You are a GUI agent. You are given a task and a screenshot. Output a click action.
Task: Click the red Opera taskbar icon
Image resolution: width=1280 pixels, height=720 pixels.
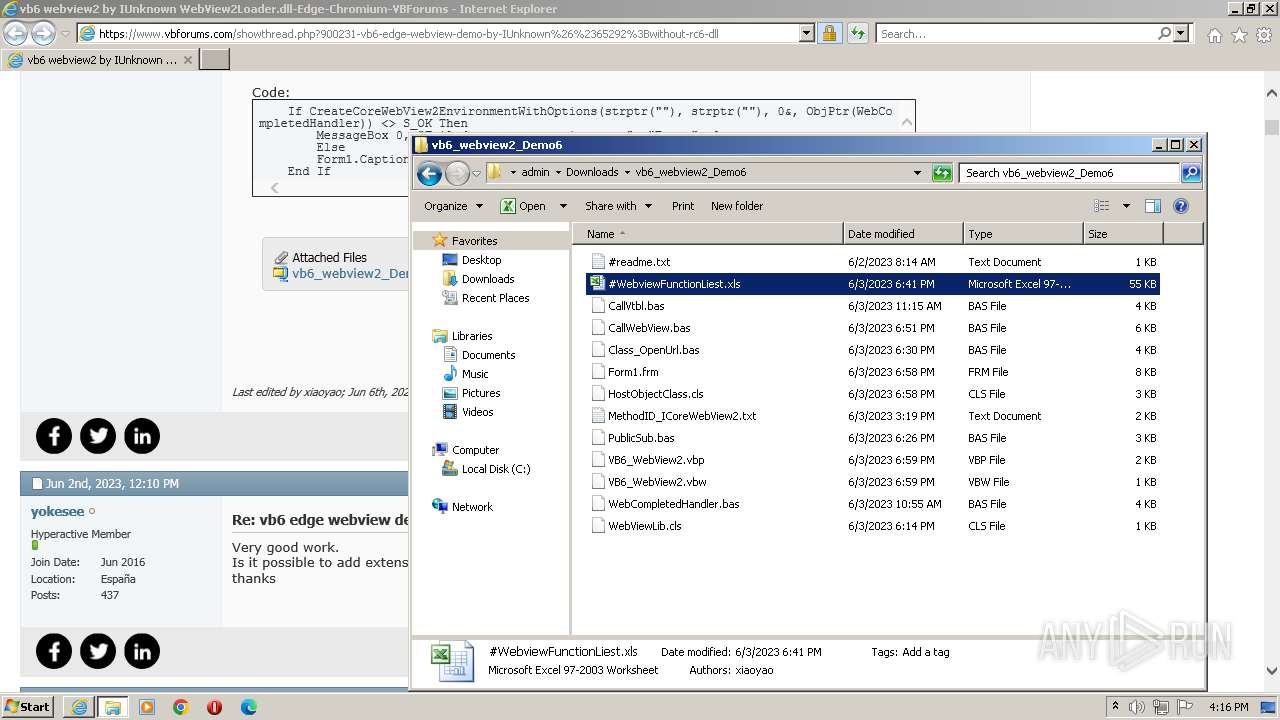[214, 707]
